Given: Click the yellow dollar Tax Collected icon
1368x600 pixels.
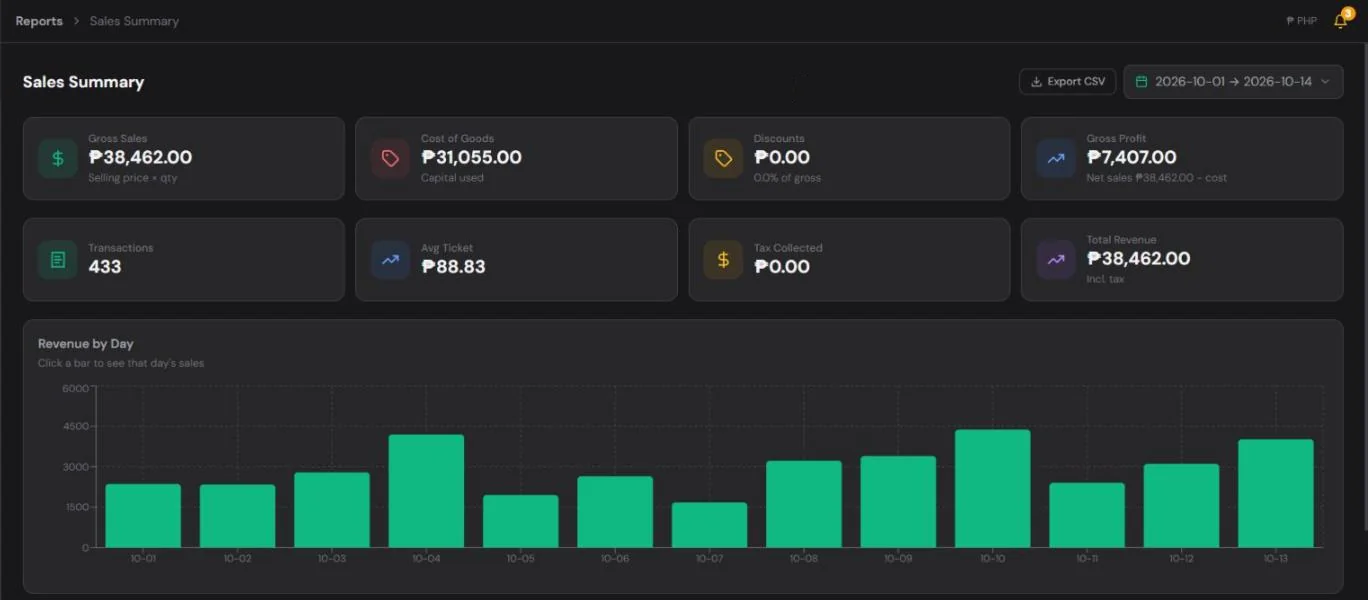Looking at the screenshot, I should 723,260.
